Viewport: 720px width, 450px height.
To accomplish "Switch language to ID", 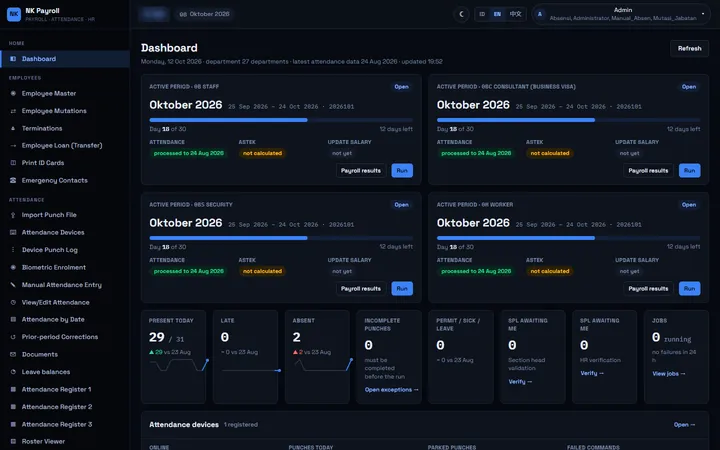I will click(x=482, y=14).
